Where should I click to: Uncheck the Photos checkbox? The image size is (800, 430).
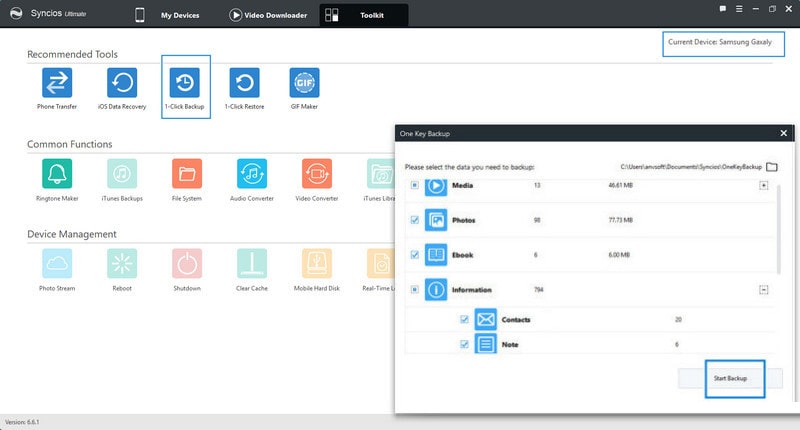tap(415, 220)
